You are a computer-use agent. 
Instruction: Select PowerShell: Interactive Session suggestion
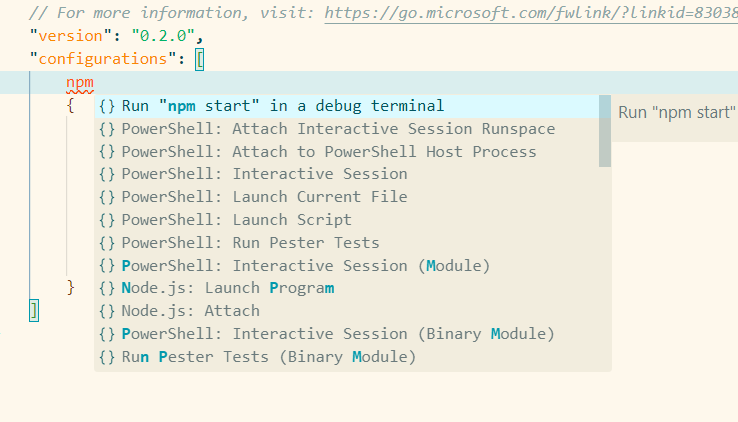click(x=347, y=174)
